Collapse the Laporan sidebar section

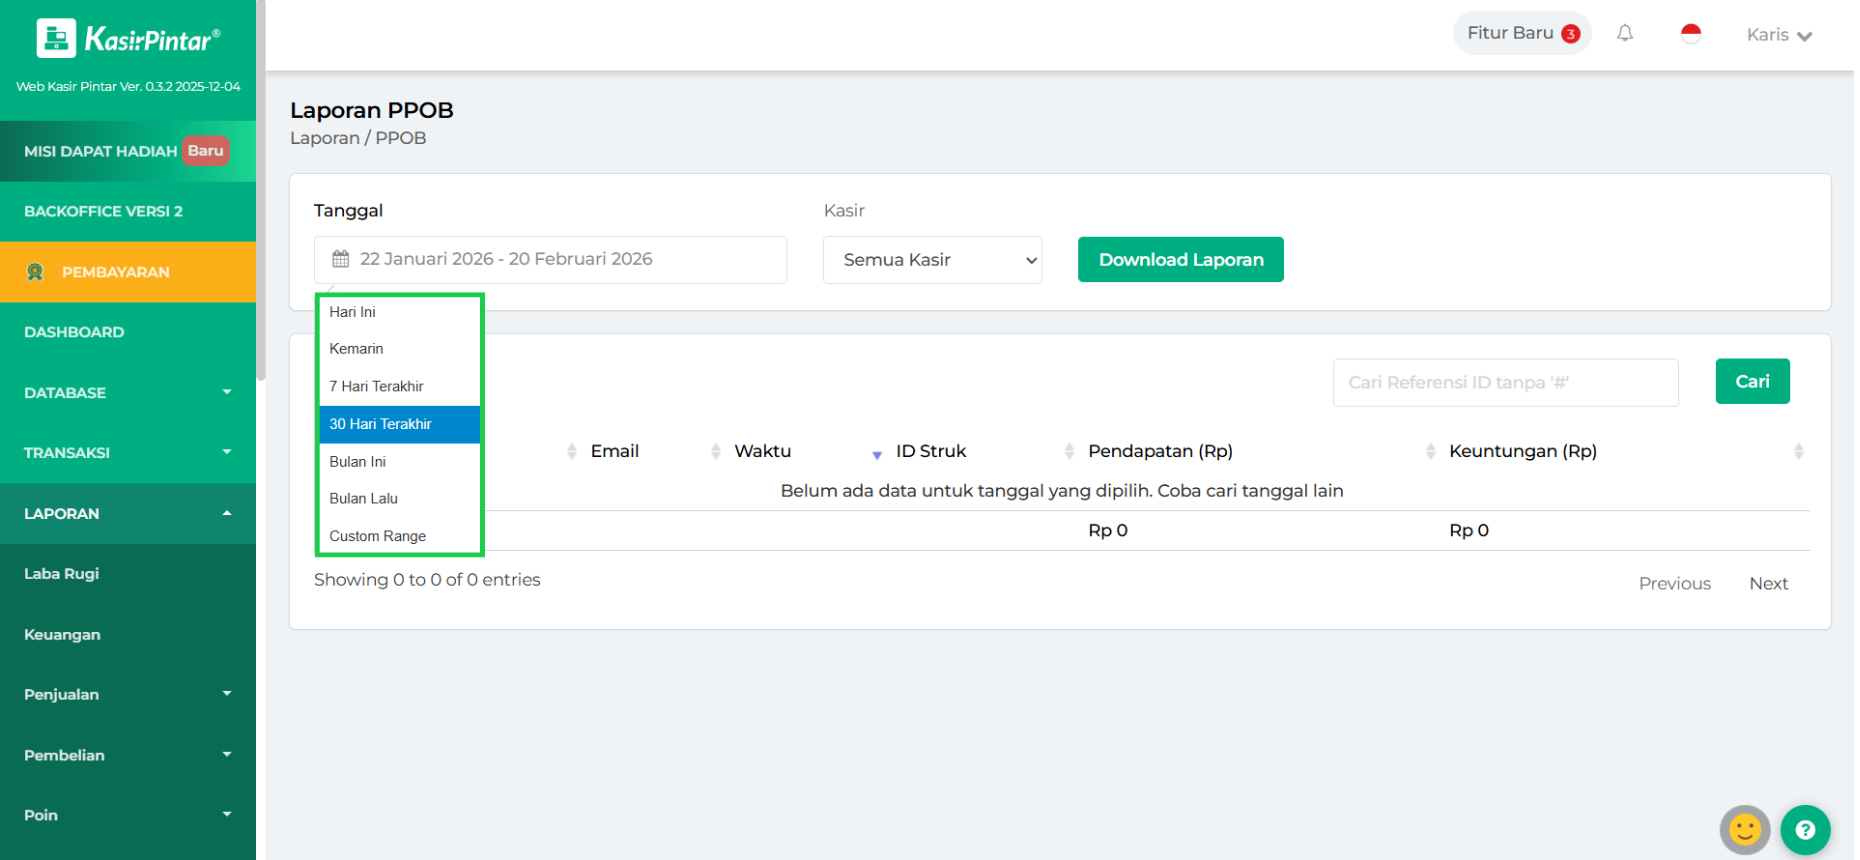128,514
